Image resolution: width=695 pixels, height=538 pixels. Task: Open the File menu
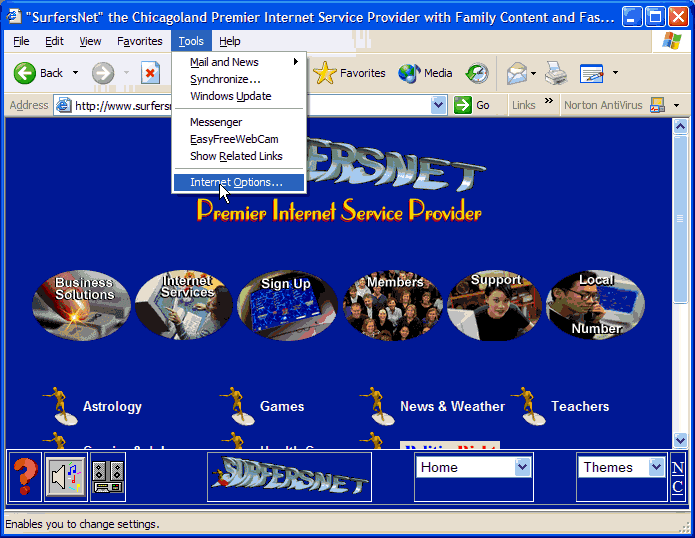(x=21, y=41)
